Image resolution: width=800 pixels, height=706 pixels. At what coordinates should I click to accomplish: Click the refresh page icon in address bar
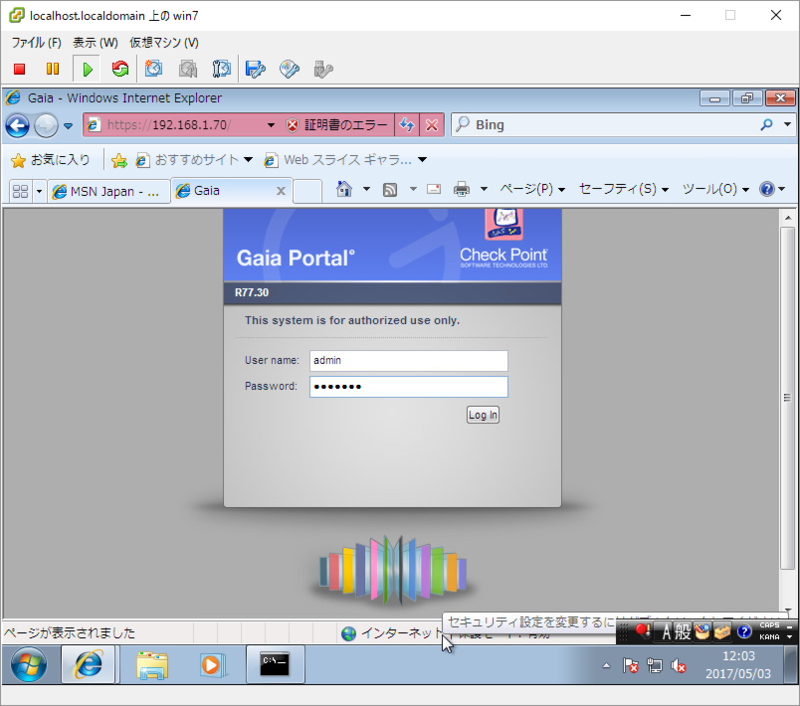(407, 125)
